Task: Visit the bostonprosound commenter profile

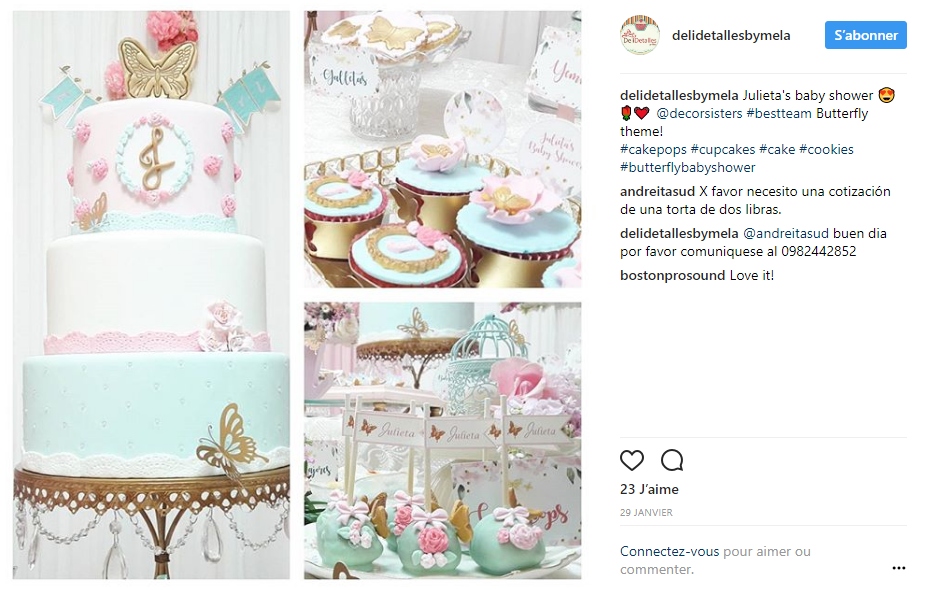Action: 672,276
